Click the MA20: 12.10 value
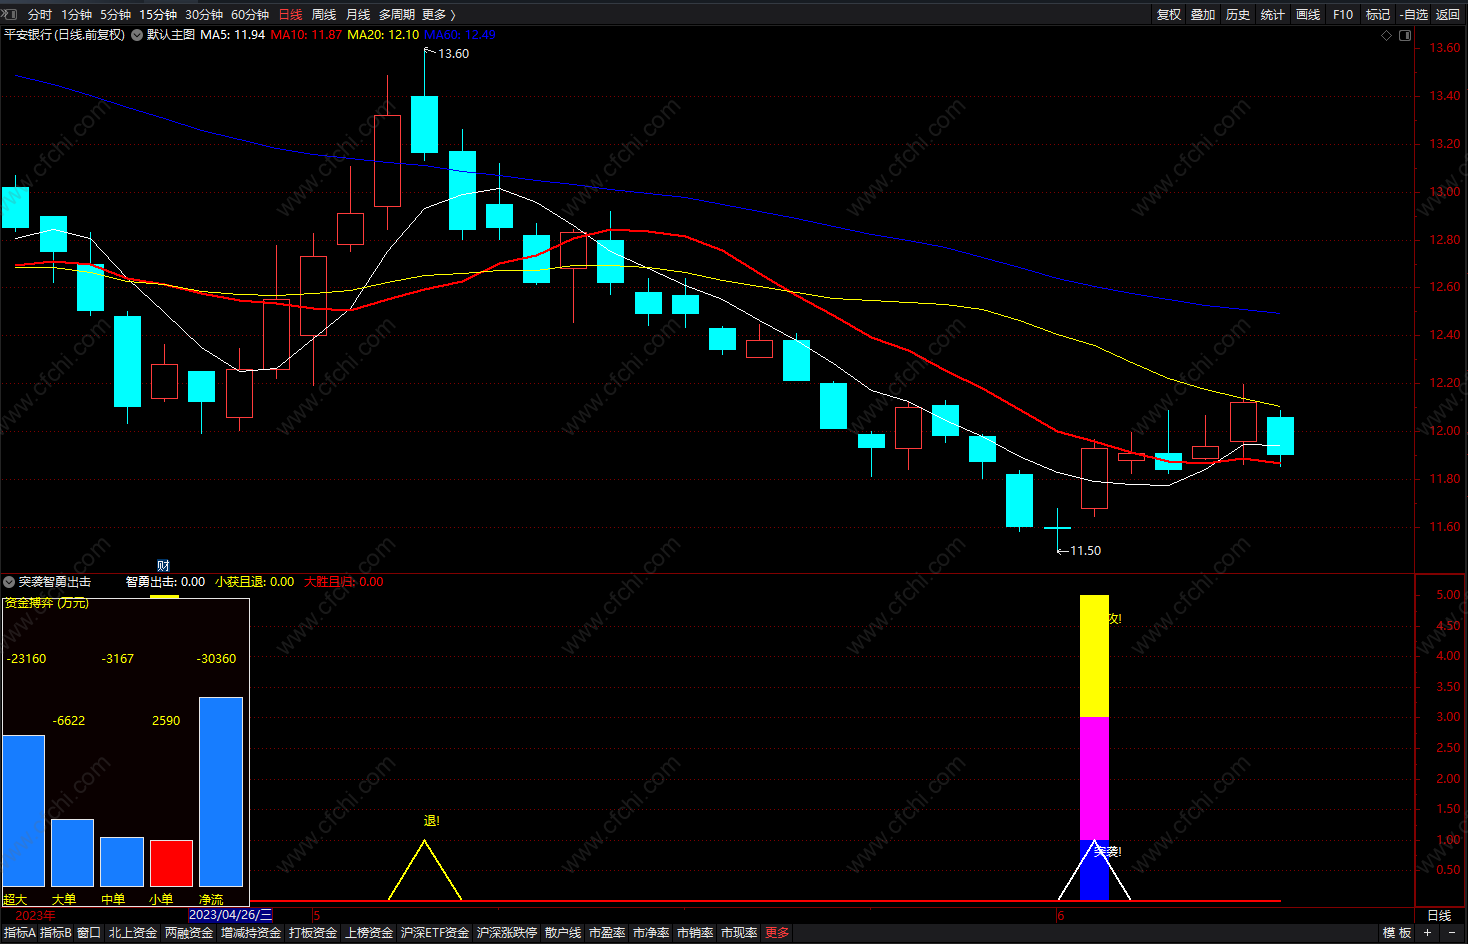1468x944 pixels. (383, 35)
